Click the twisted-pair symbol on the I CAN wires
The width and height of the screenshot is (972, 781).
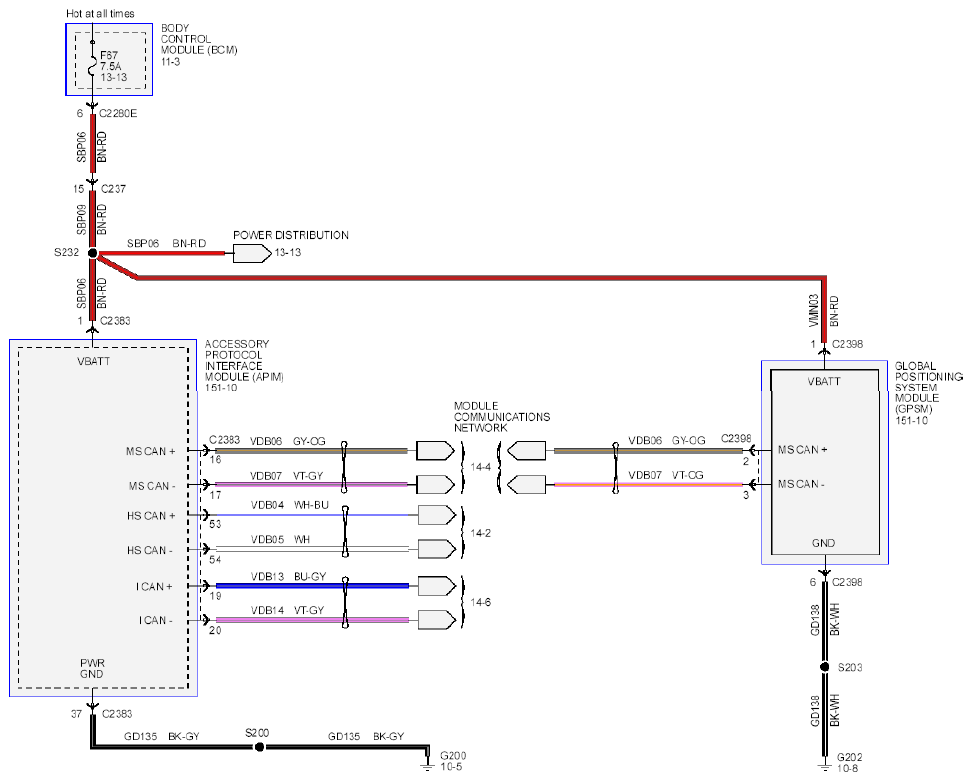345,602
